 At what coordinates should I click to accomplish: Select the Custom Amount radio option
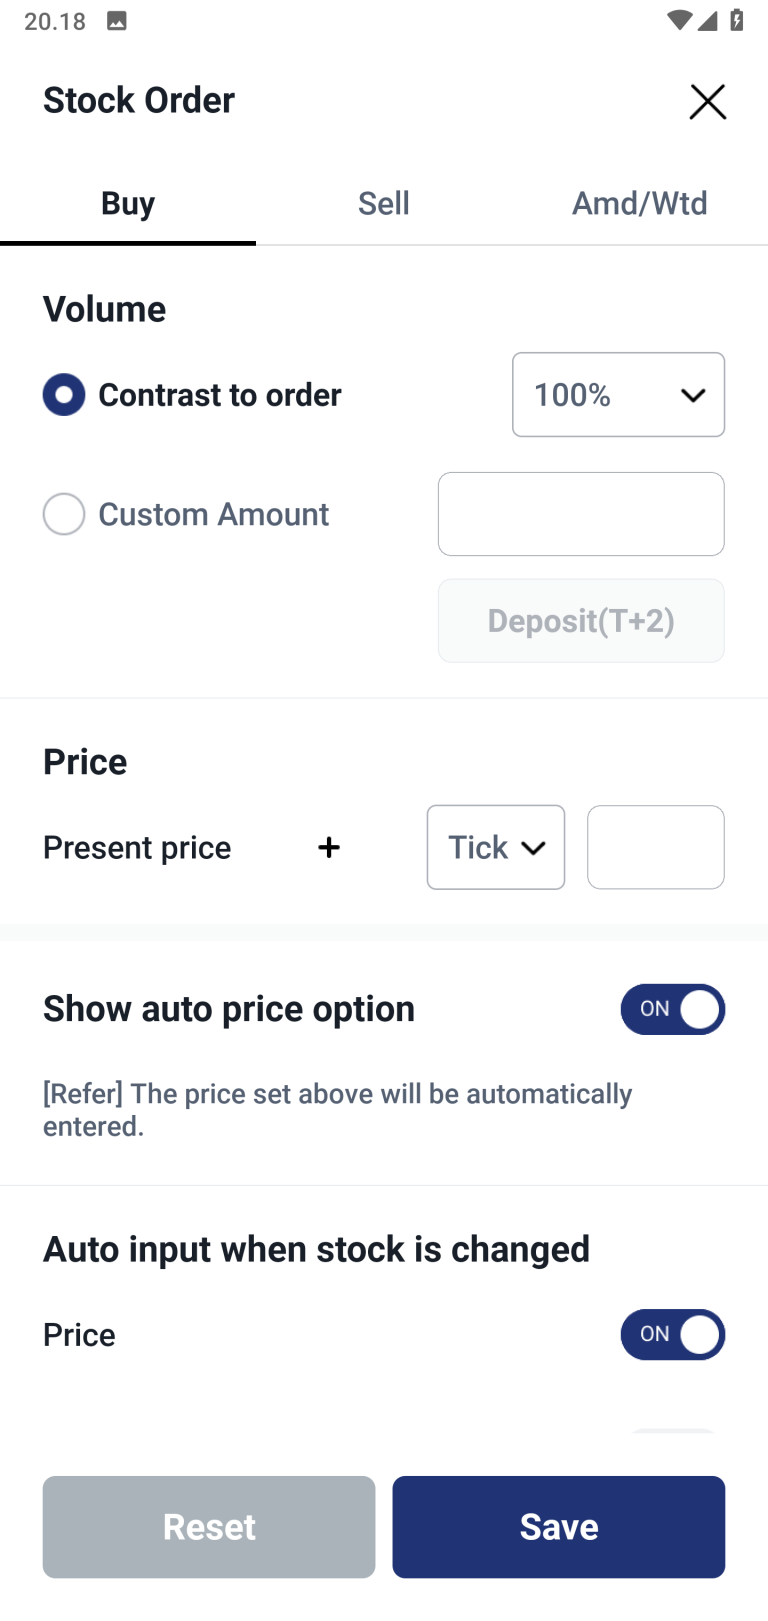click(x=64, y=514)
